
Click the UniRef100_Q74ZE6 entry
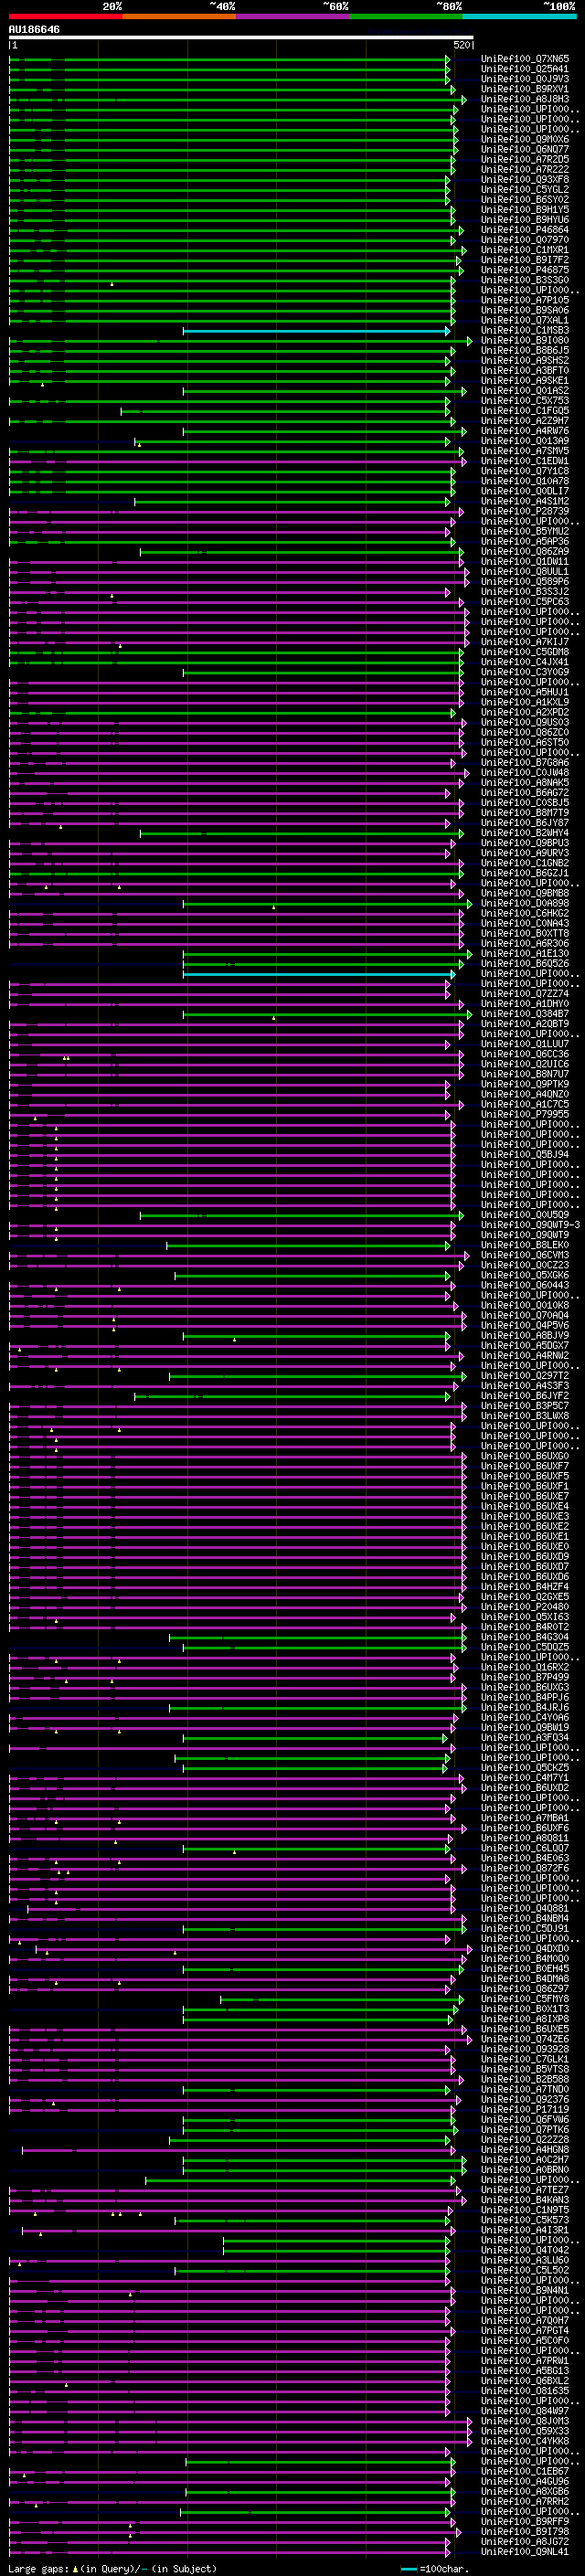pos(525,2040)
